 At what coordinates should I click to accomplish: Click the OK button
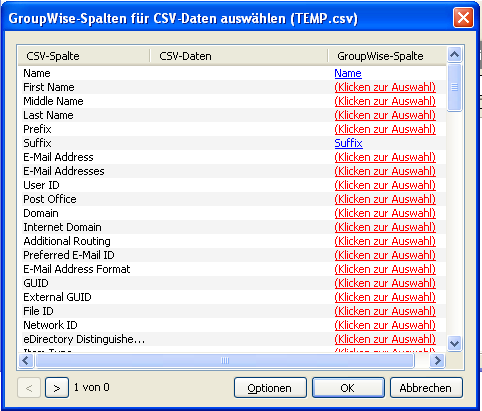tap(348, 388)
